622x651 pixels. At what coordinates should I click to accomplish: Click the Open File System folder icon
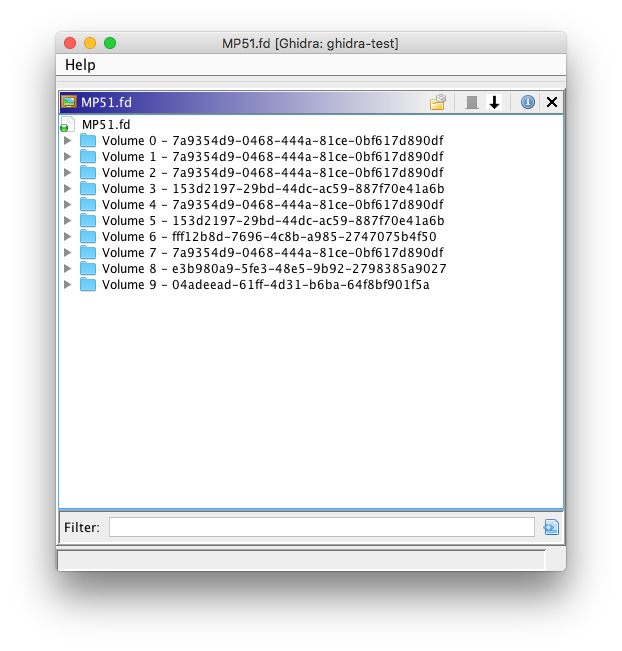(438, 102)
